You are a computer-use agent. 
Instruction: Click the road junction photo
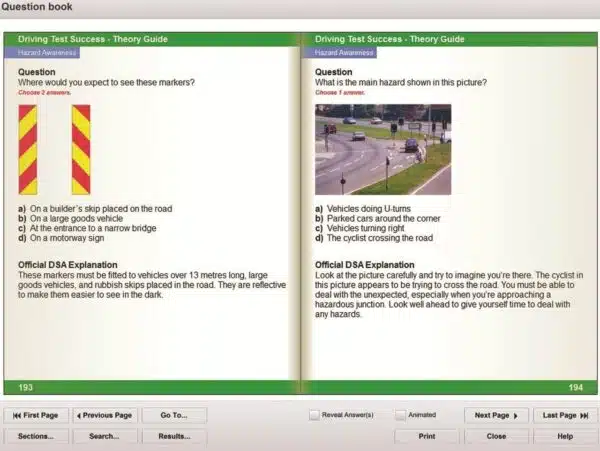point(383,150)
